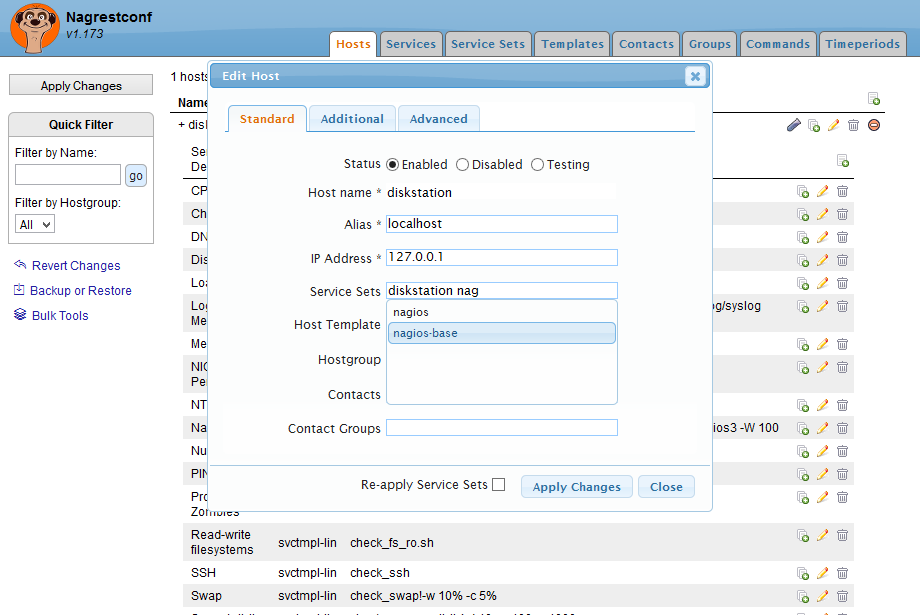The height and width of the screenshot is (615, 921).
Task: Click Apply Changes in Edit Host dialog
Action: pos(576,486)
